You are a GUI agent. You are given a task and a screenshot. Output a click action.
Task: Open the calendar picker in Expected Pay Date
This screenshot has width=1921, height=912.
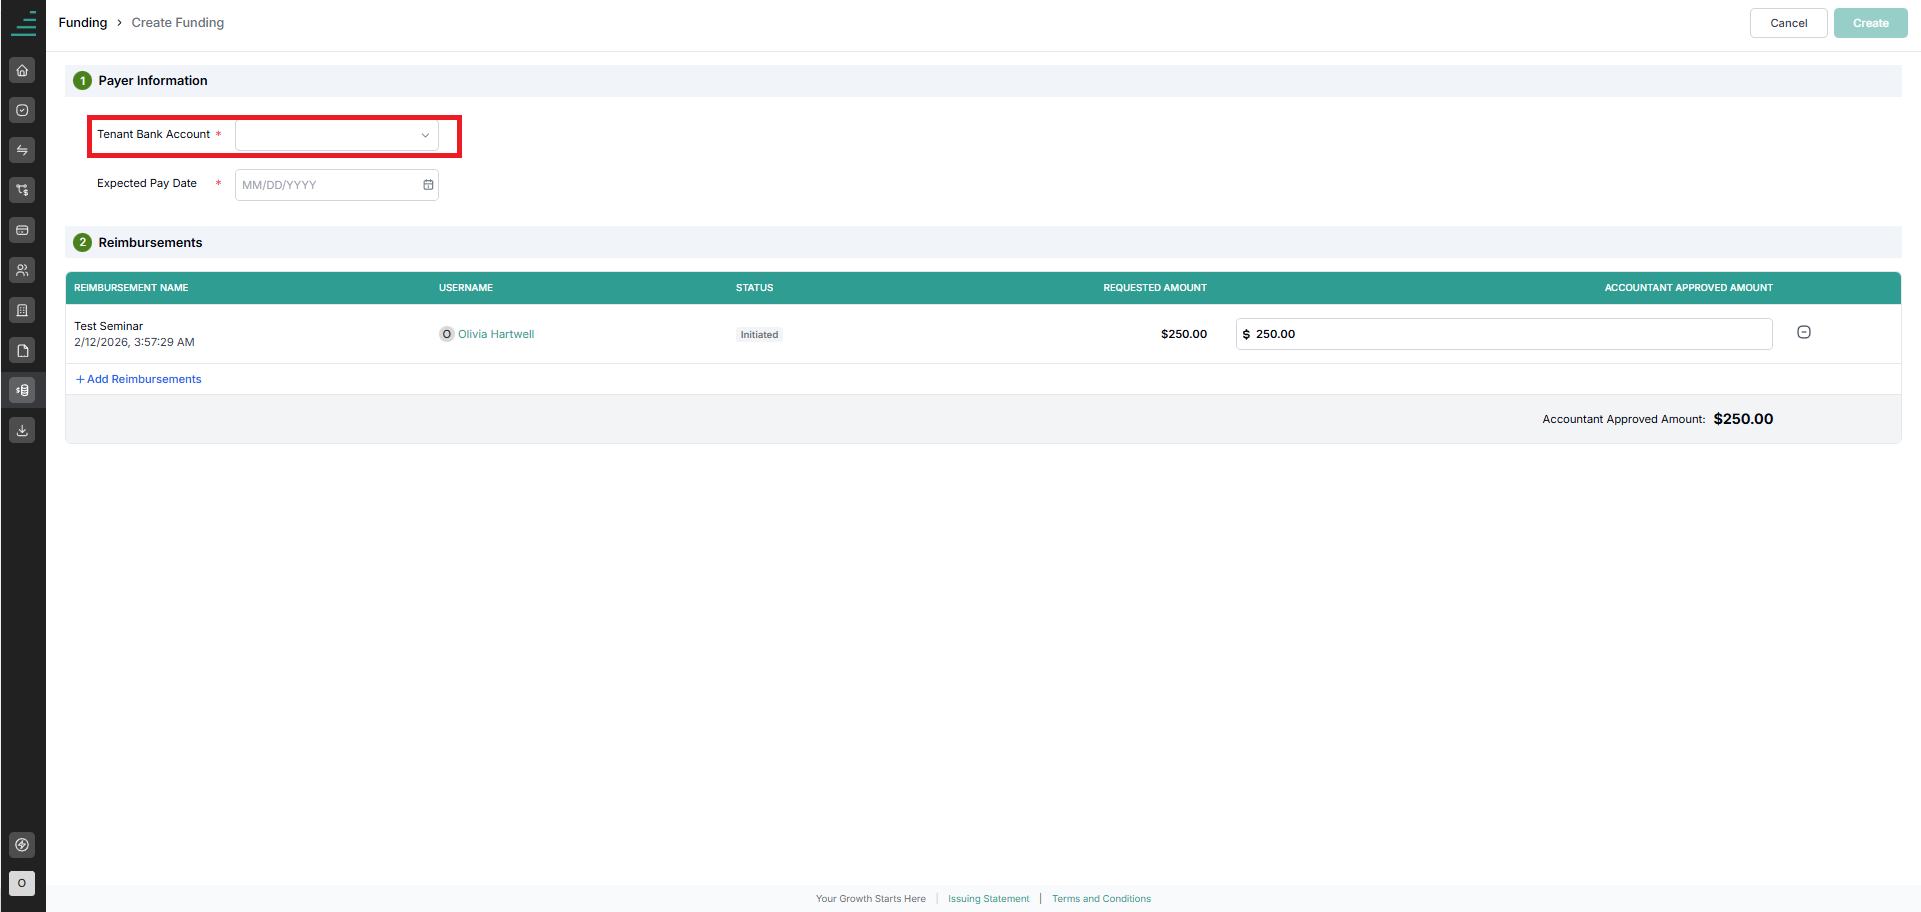pyautogui.click(x=428, y=185)
